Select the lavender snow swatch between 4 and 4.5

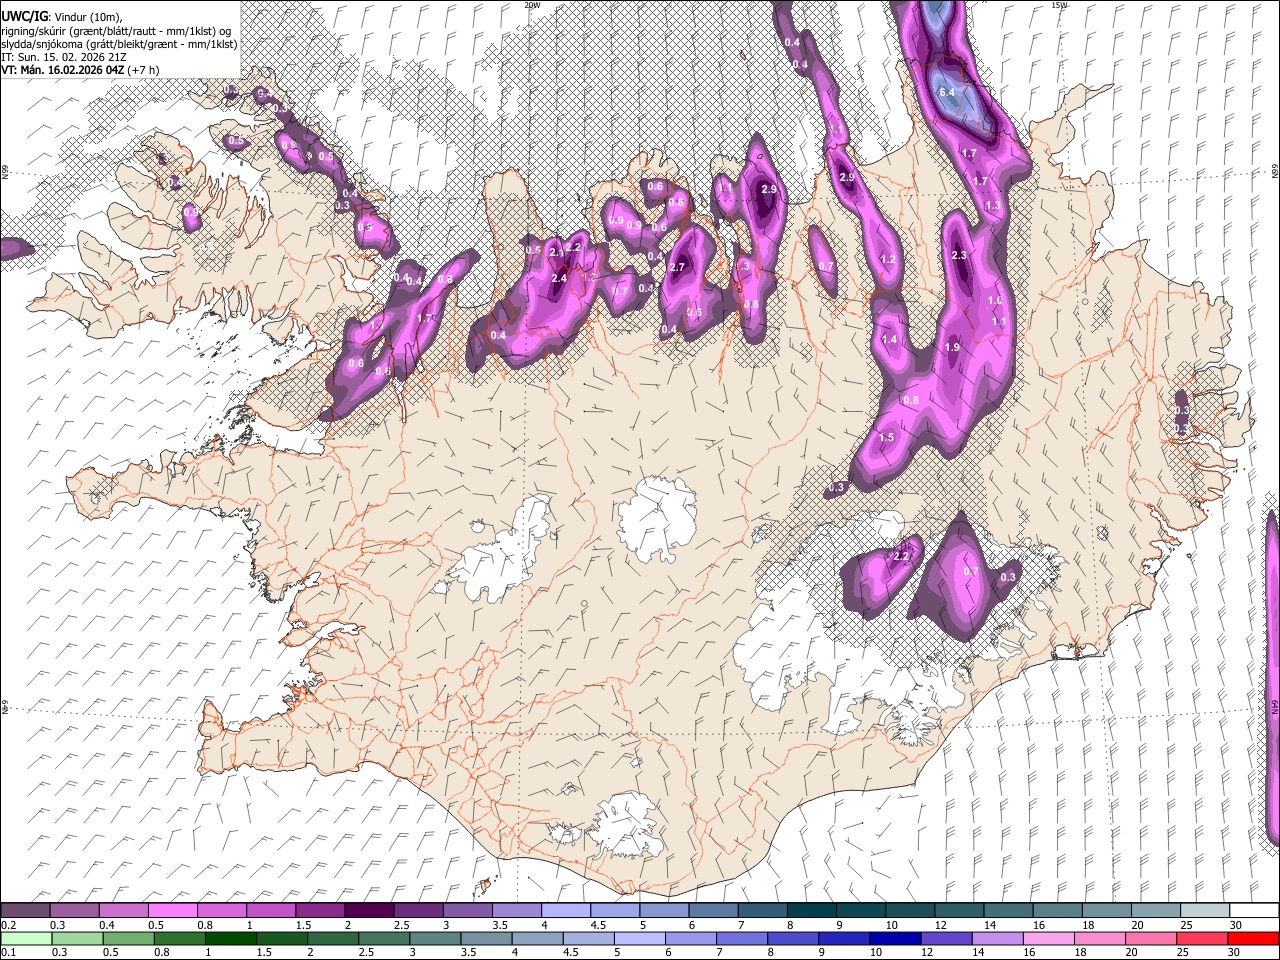565,911
